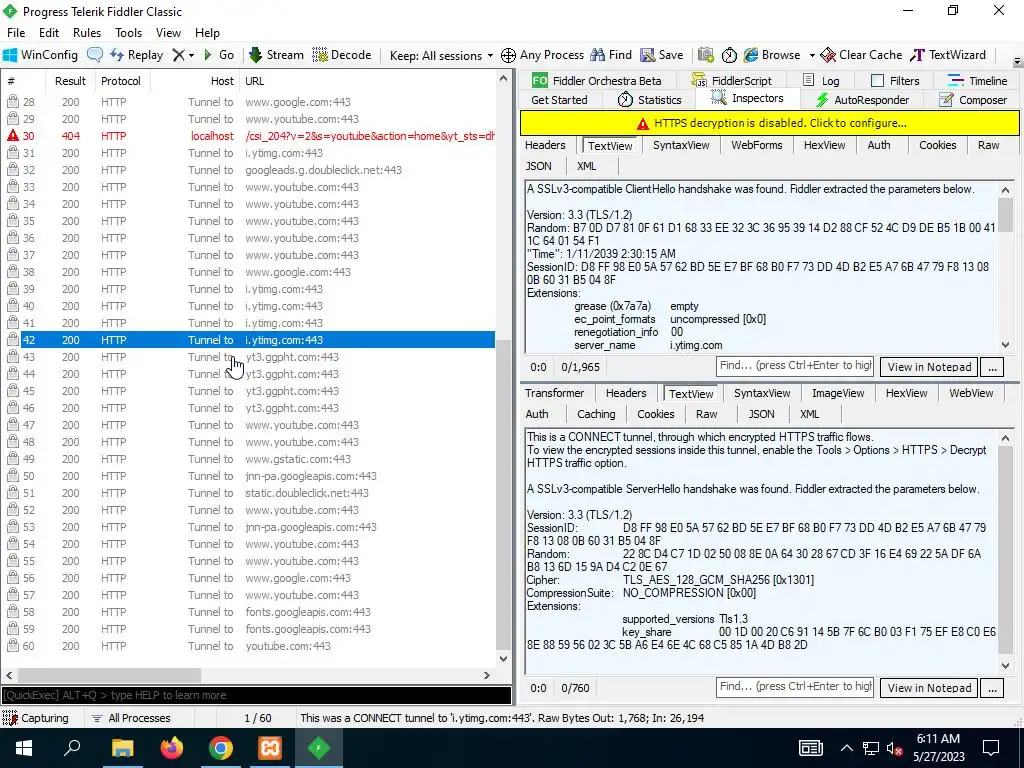Viewport: 1024px width, 768px height.
Task: Select session 32 googleads.g.doubleclick.net:443
Action: pos(251,170)
